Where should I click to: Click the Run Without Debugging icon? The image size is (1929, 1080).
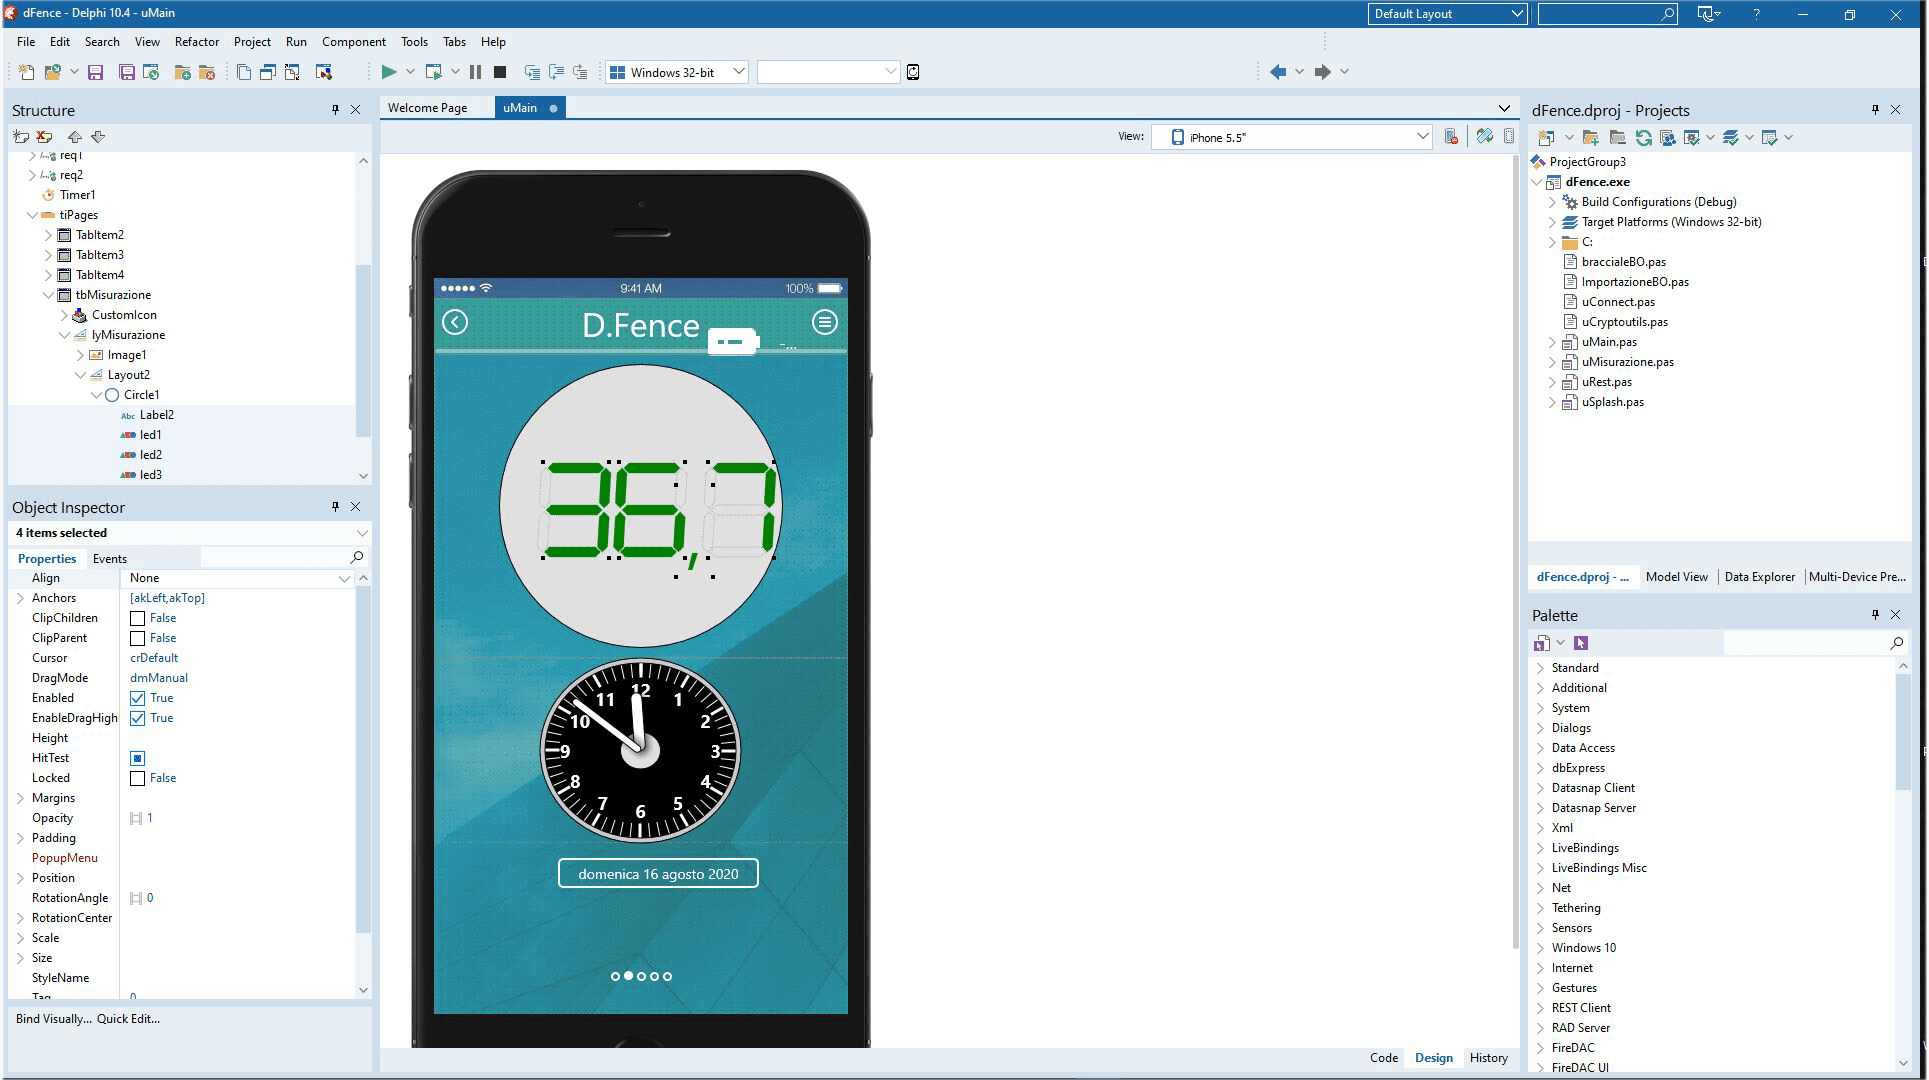[433, 72]
